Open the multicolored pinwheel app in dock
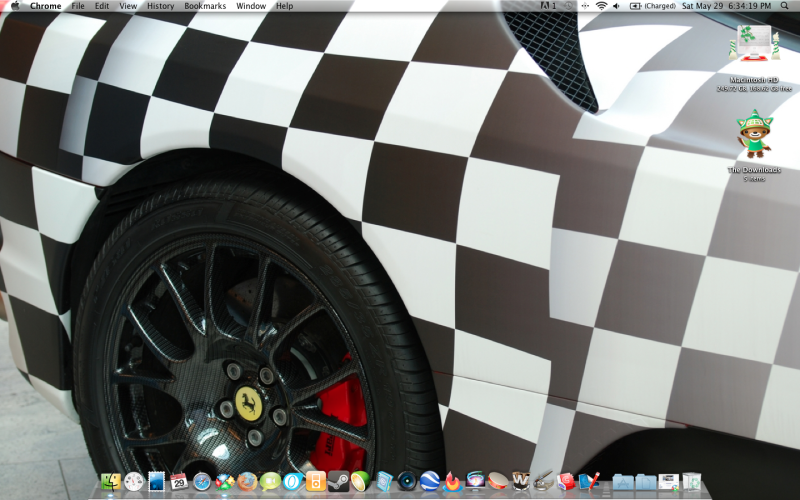The width and height of the screenshot is (800, 500). point(224,482)
